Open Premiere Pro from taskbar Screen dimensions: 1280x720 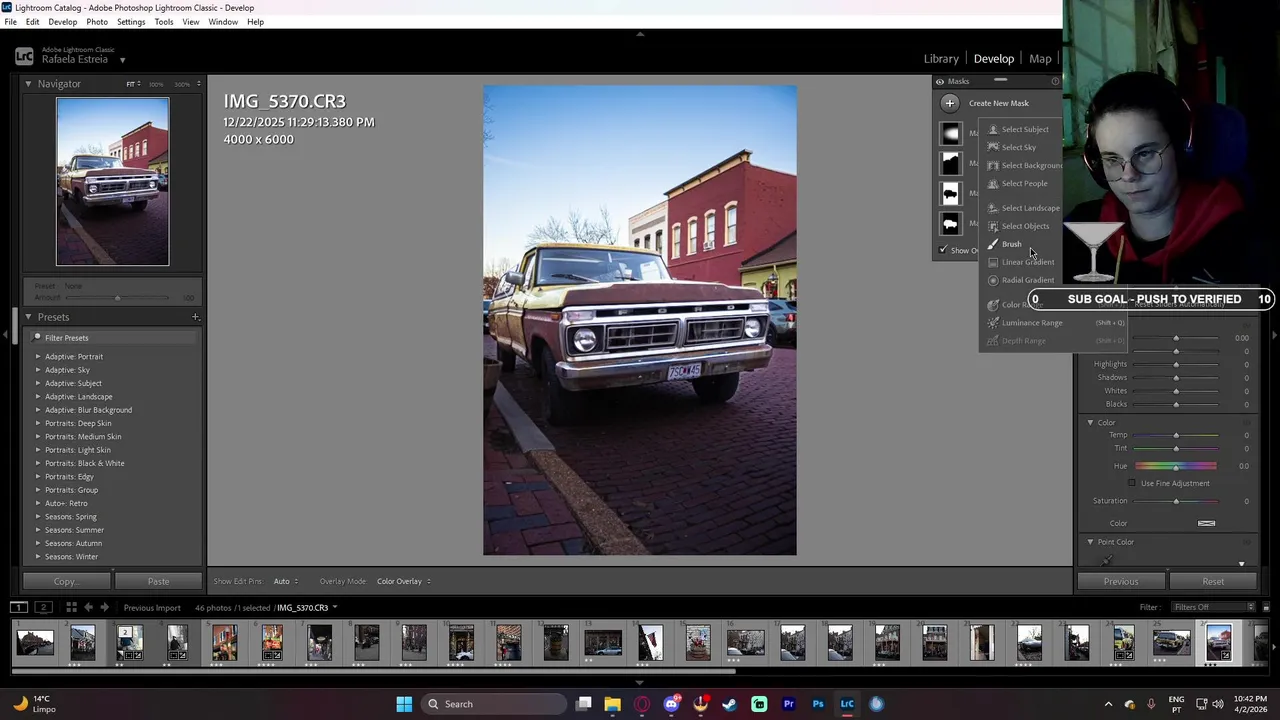coord(789,704)
